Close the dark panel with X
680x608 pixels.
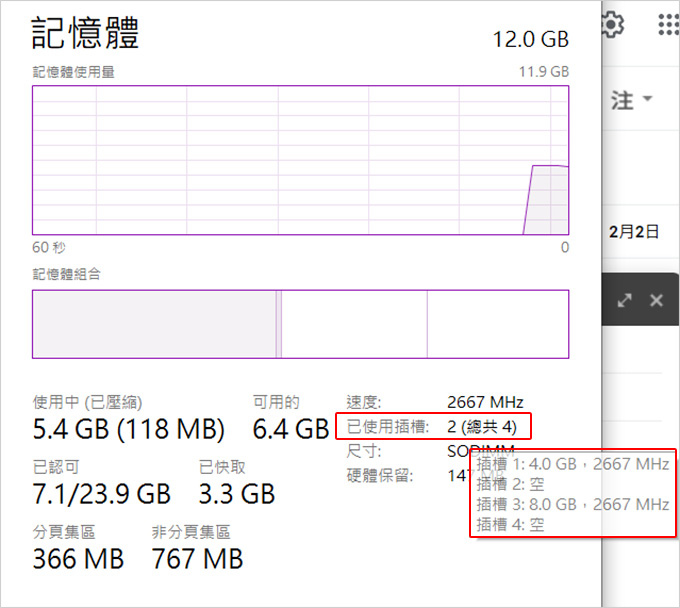click(656, 300)
